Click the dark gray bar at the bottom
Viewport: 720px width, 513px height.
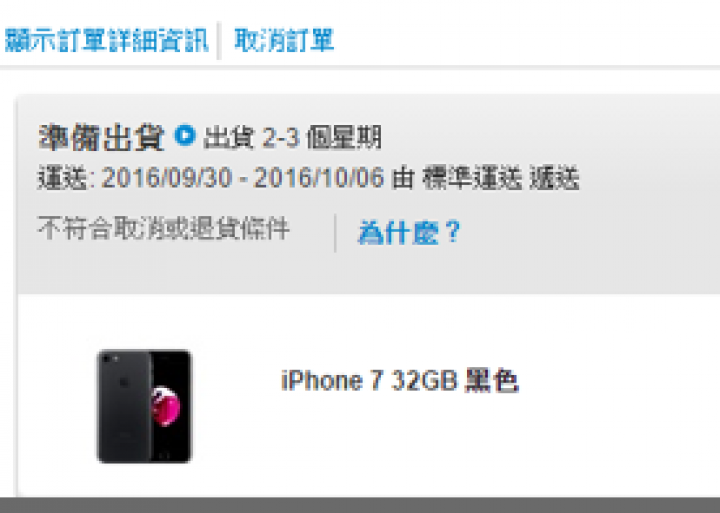coord(360,505)
